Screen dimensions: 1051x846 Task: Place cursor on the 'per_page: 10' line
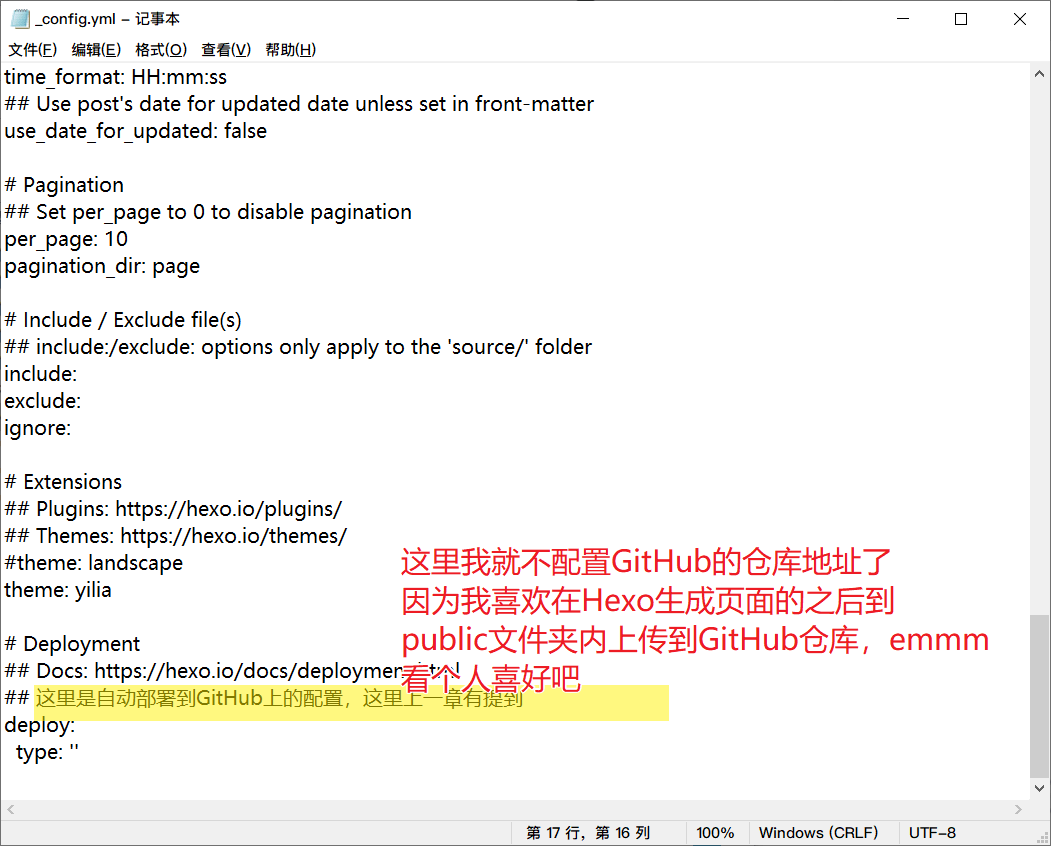[66, 239]
